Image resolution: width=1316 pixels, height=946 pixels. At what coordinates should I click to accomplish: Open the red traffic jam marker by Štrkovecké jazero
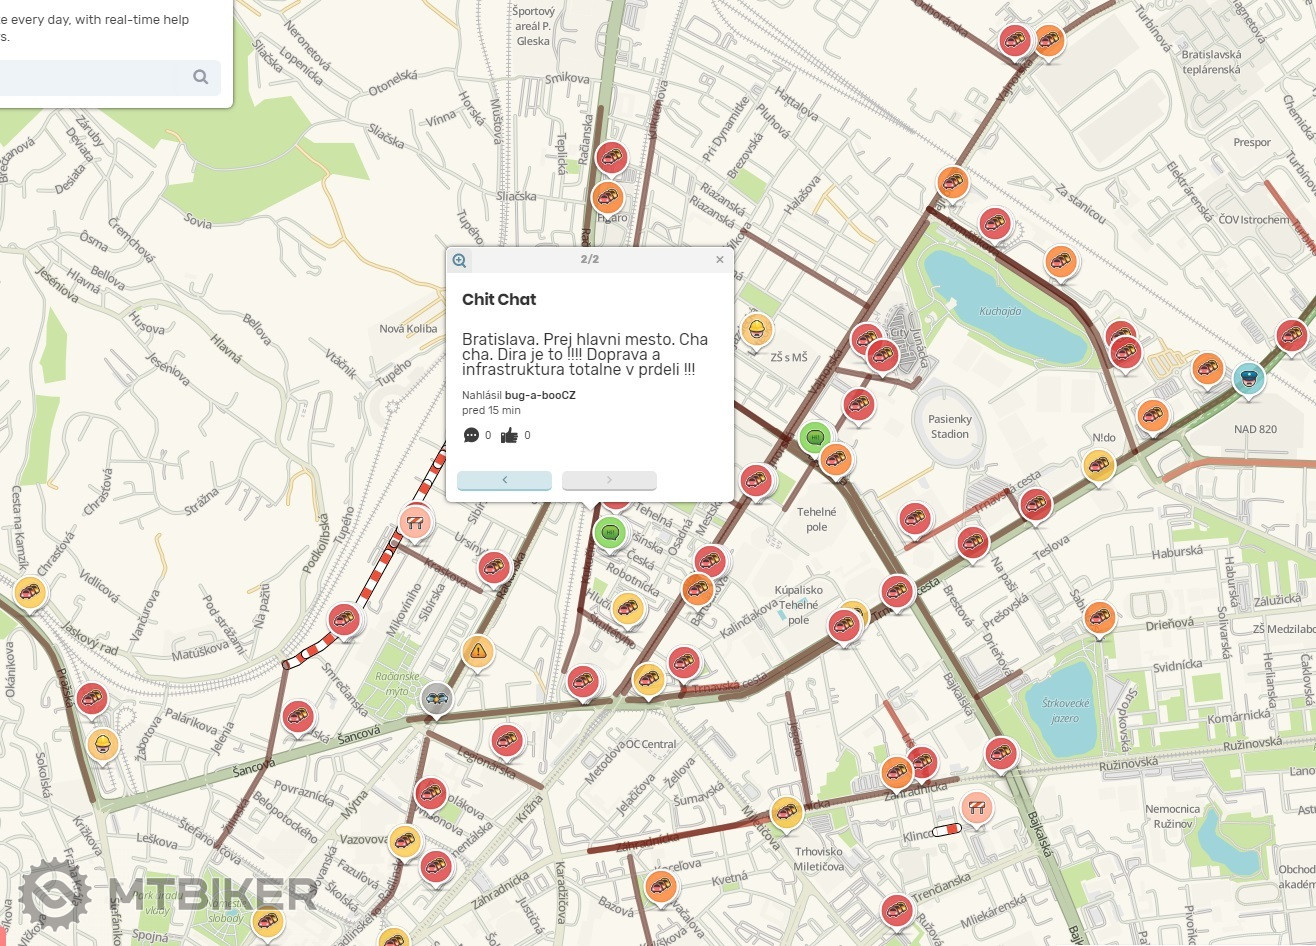[1001, 753]
